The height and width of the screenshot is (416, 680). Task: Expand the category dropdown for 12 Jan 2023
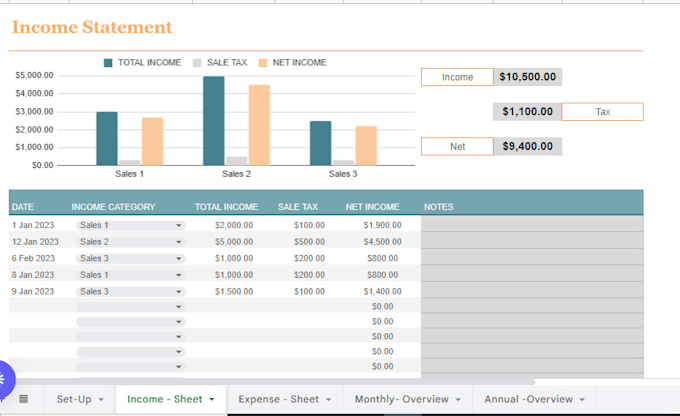[179, 242]
